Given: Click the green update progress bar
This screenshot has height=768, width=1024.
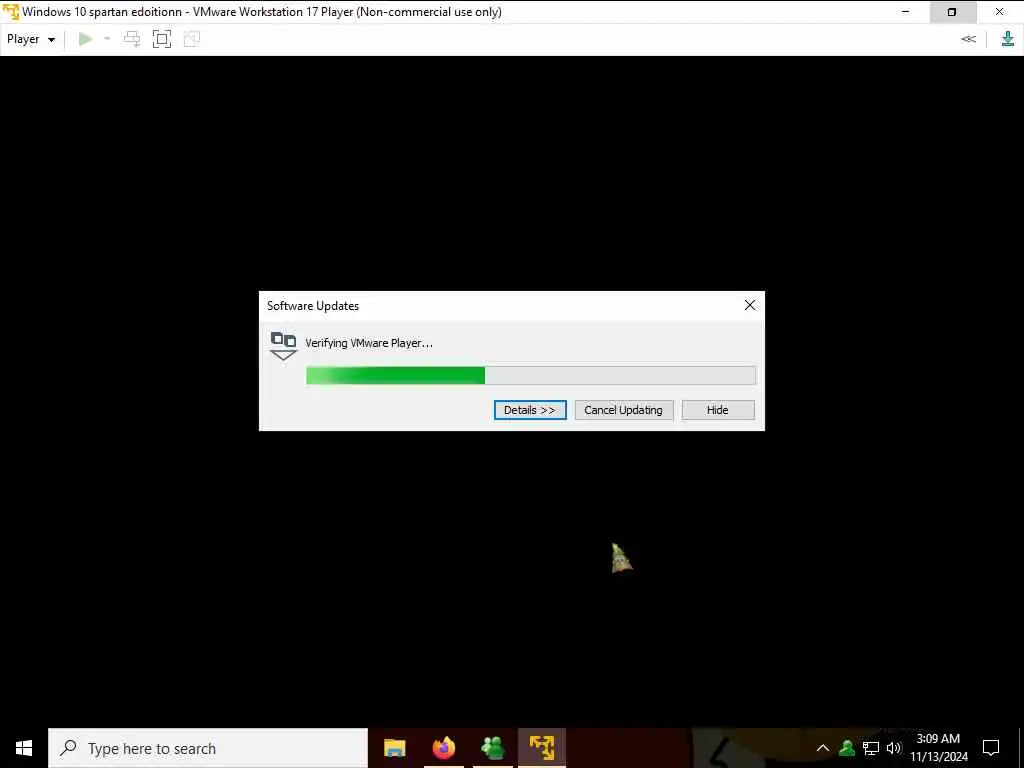Looking at the screenshot, I should pyautogui.click(x=531, y=376).
